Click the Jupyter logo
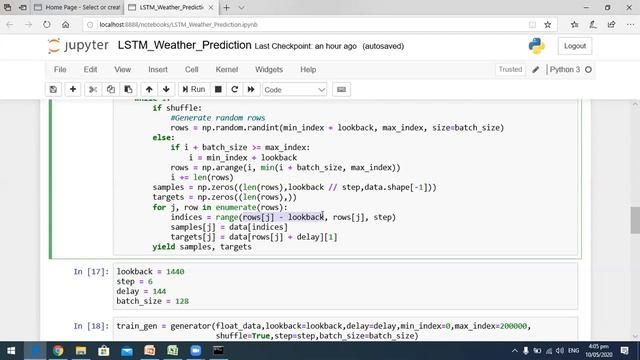This screenshot has height=360, width=640. tap(78, 45)
